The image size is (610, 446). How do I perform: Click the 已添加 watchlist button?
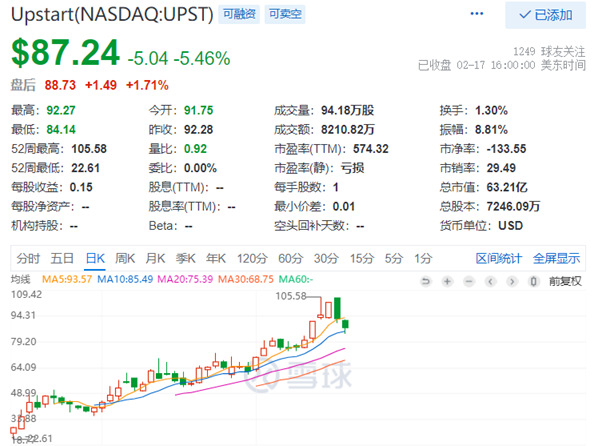click(545, 15)
